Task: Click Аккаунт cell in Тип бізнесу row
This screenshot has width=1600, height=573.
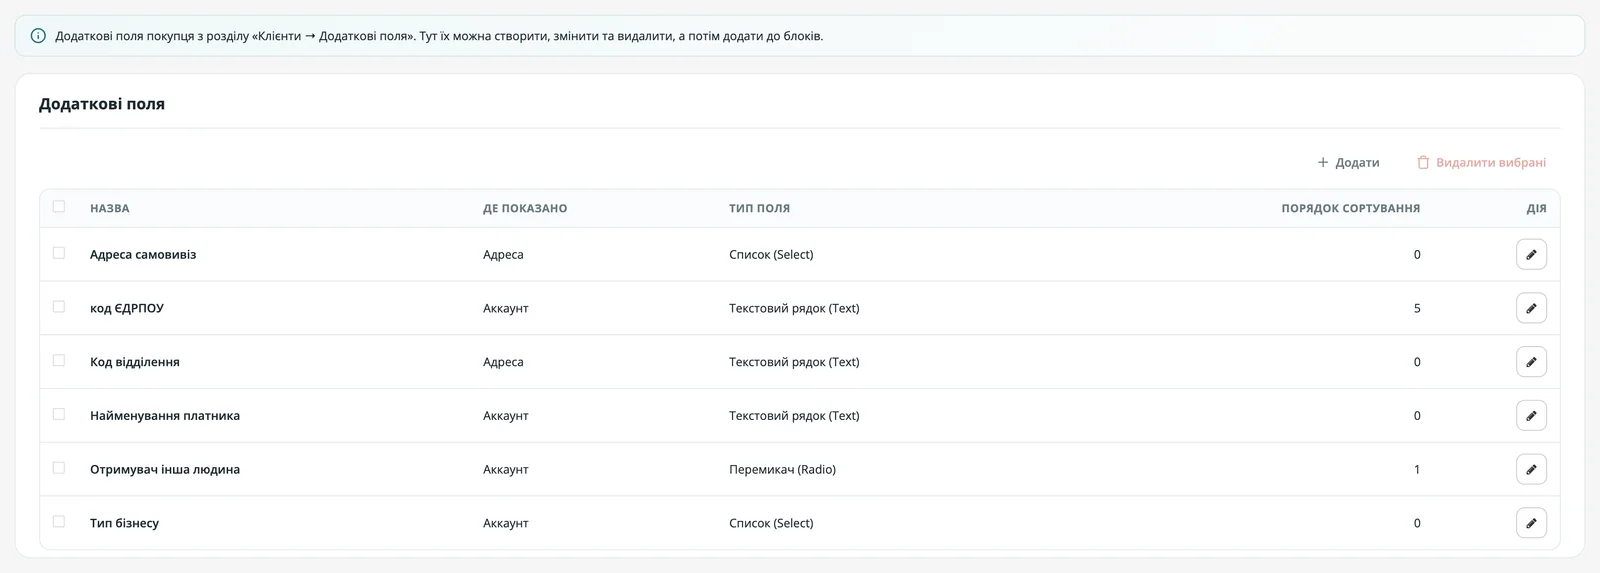Action: pos(506,523)
